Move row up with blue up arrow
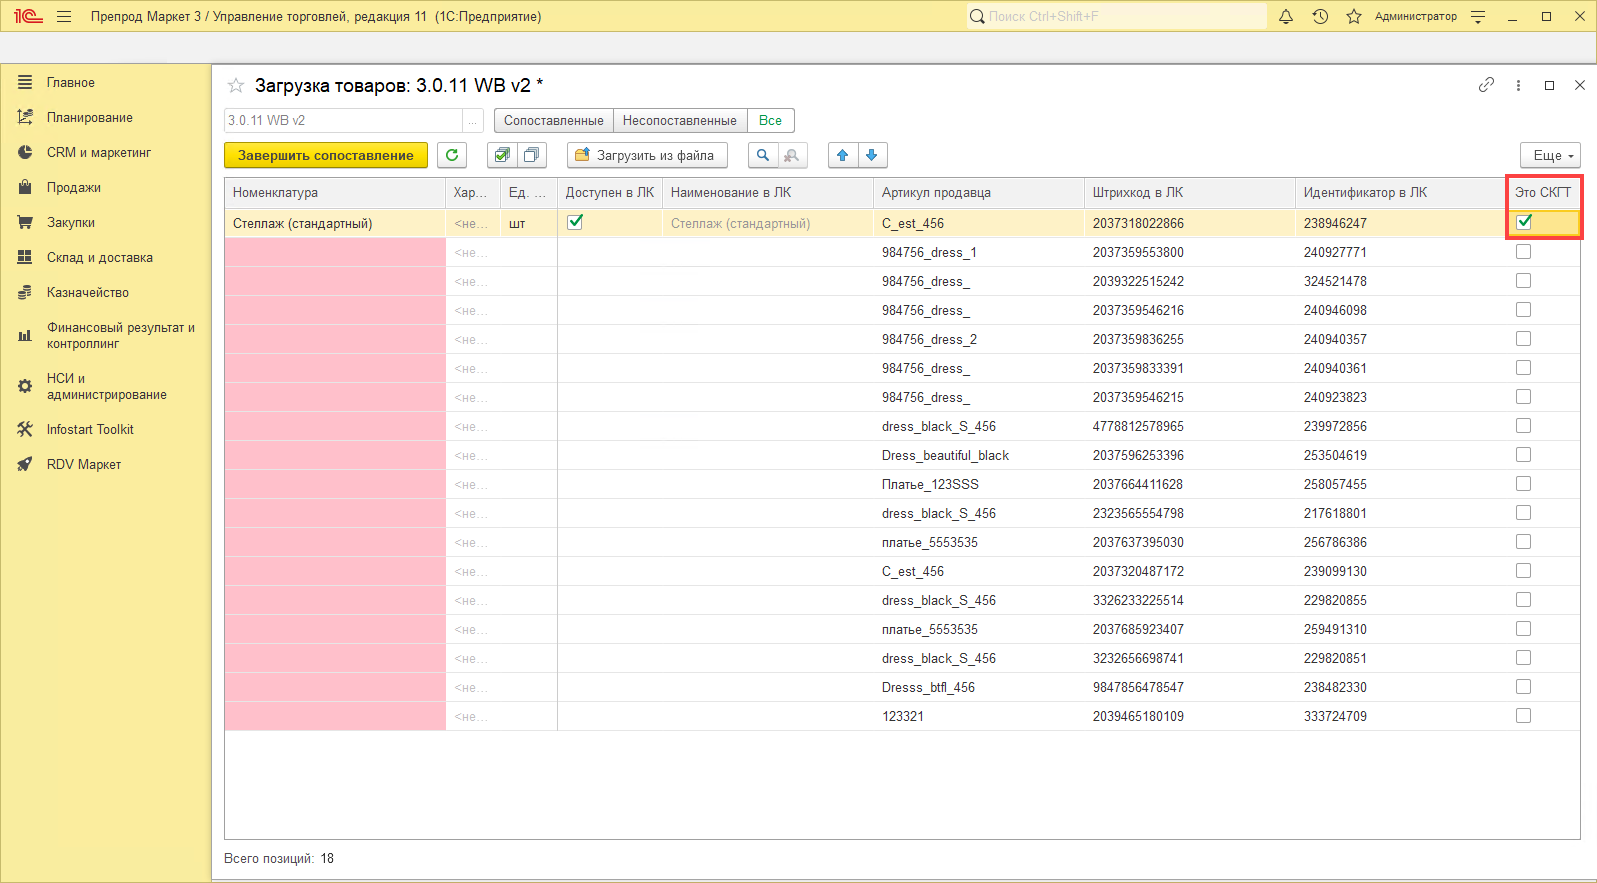The width and height of the screenshot is (1597, 883). coord(843,155)
